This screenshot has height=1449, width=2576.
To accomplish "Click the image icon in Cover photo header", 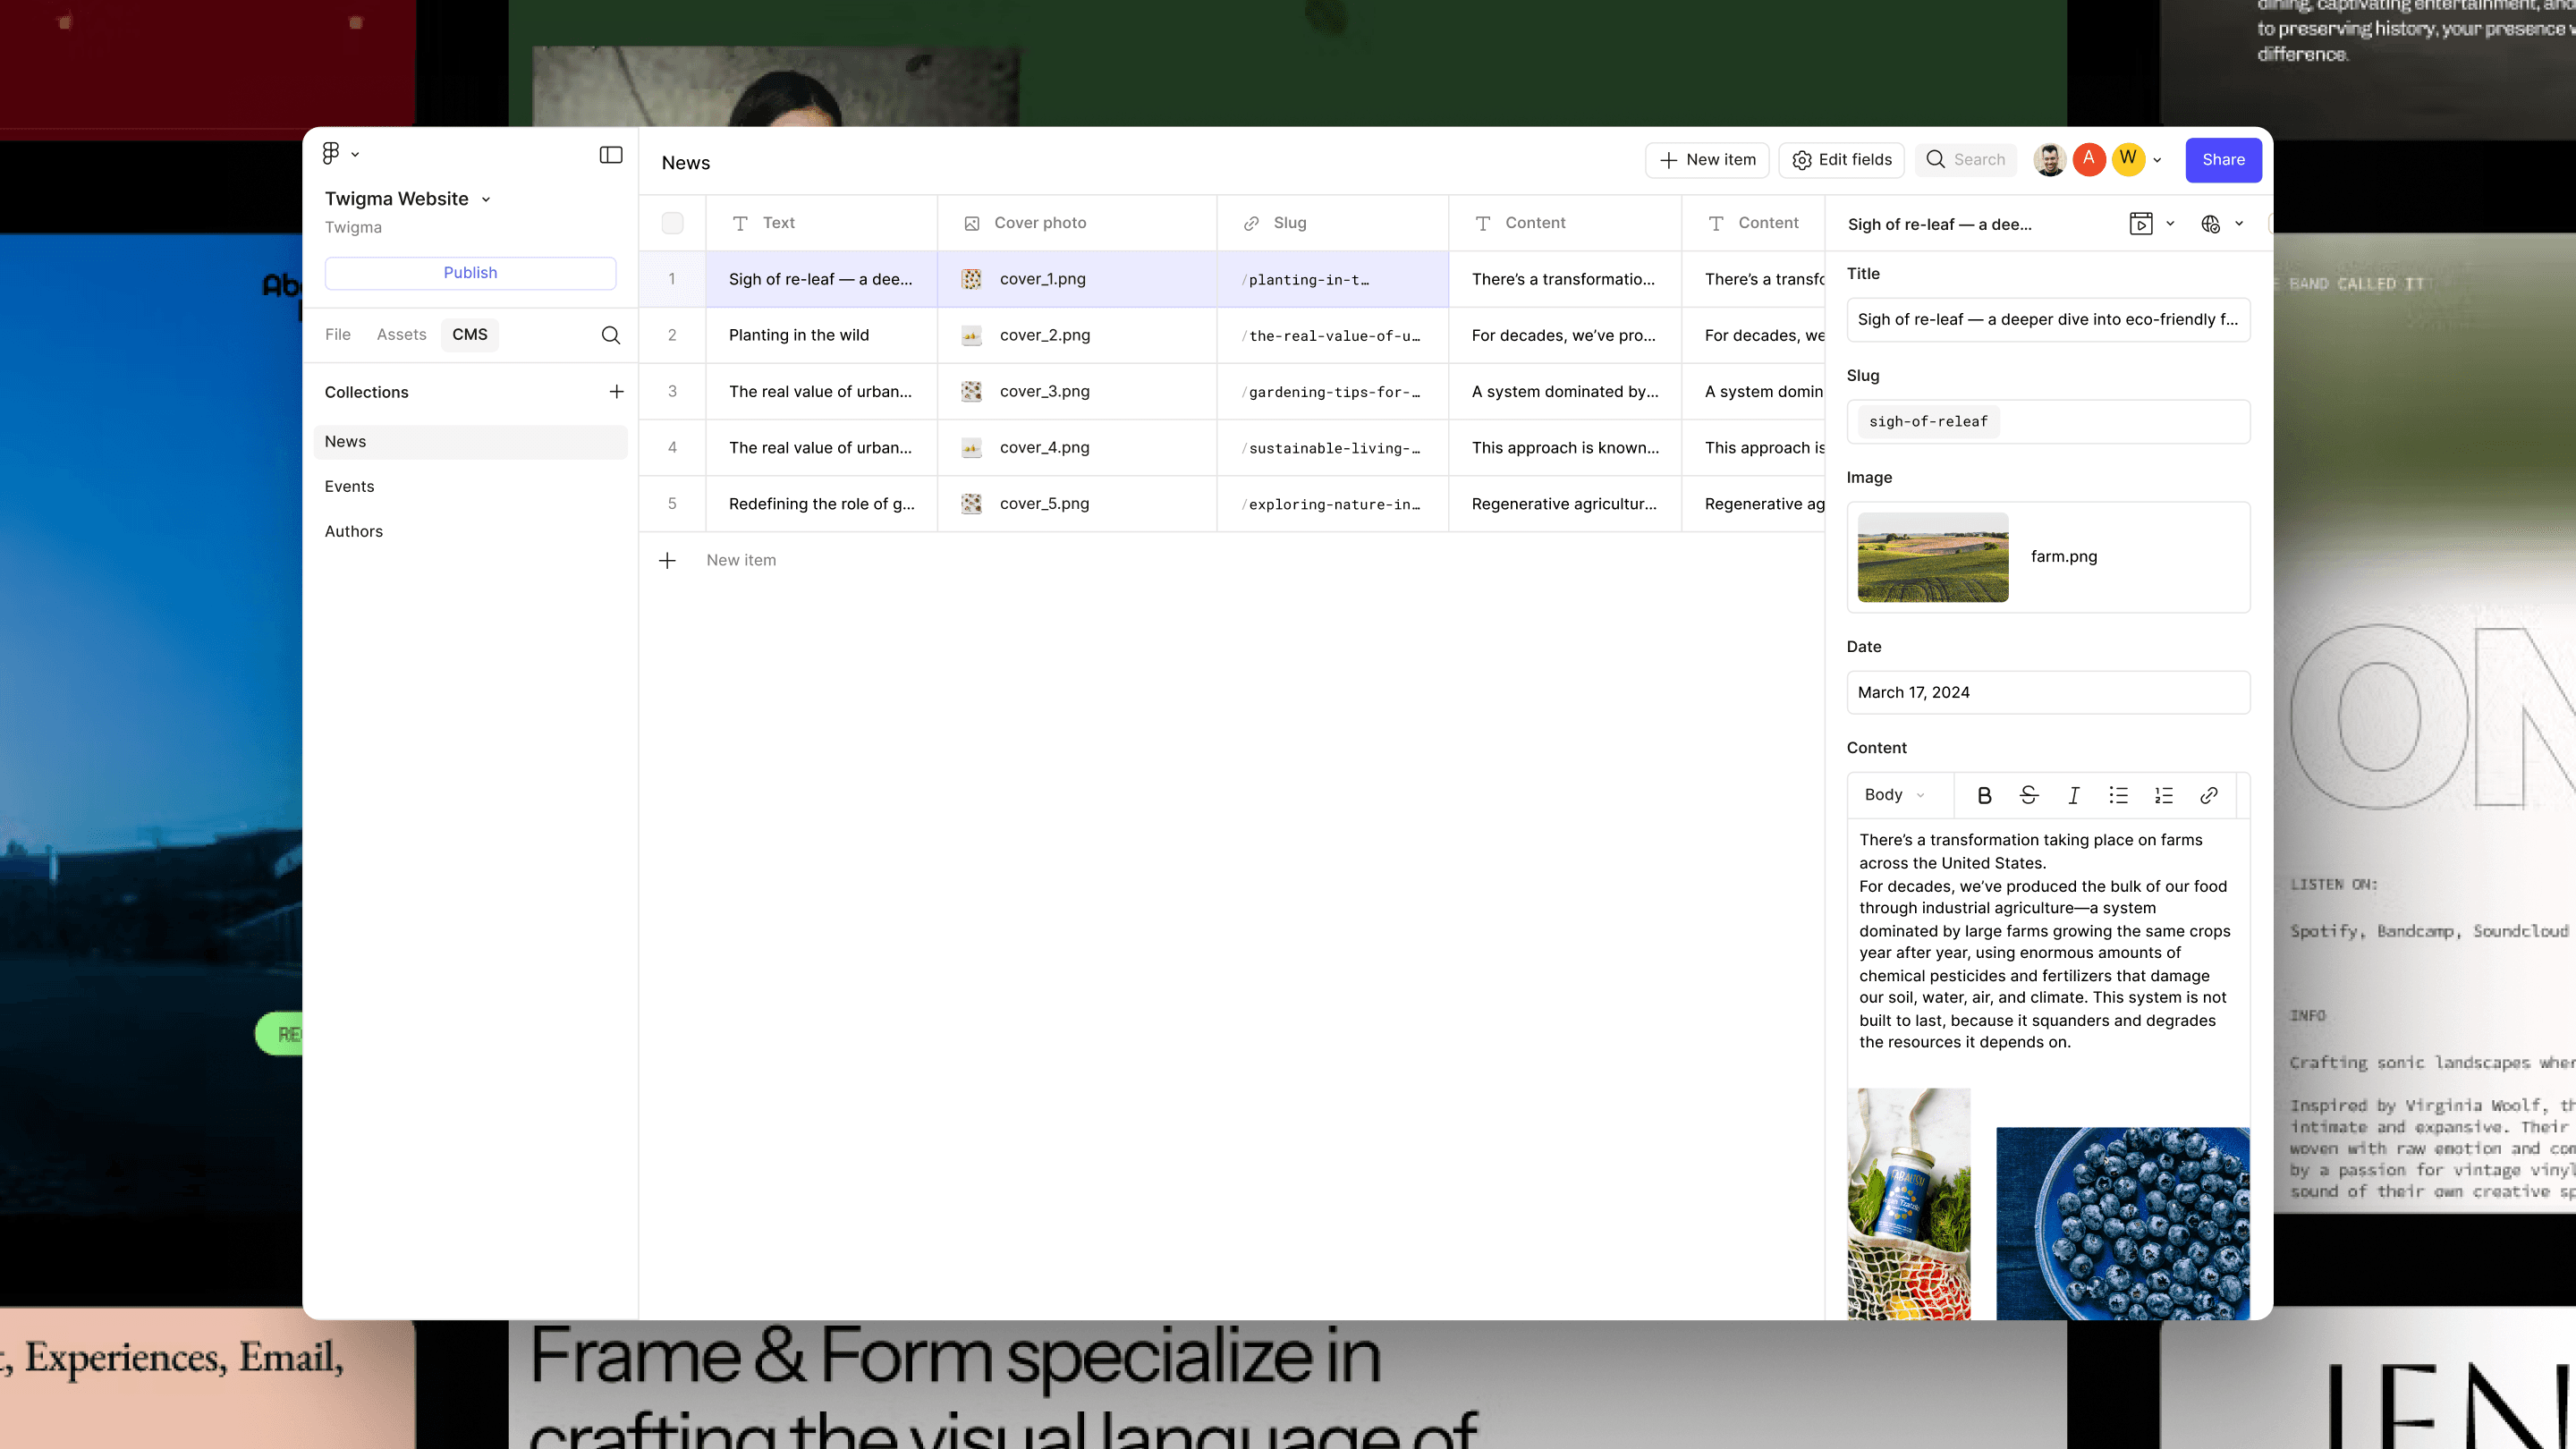I will [971, 224].
